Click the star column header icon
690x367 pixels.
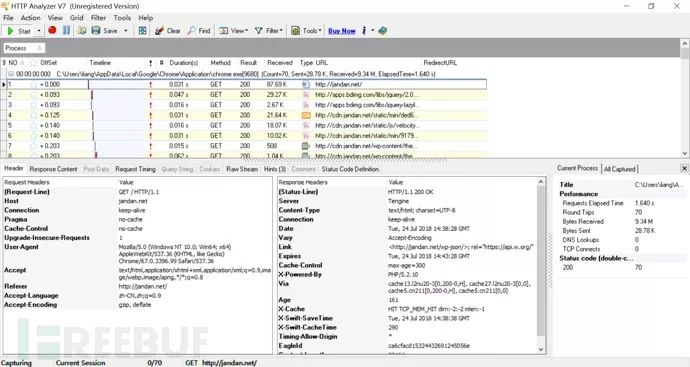coord(33,62)
